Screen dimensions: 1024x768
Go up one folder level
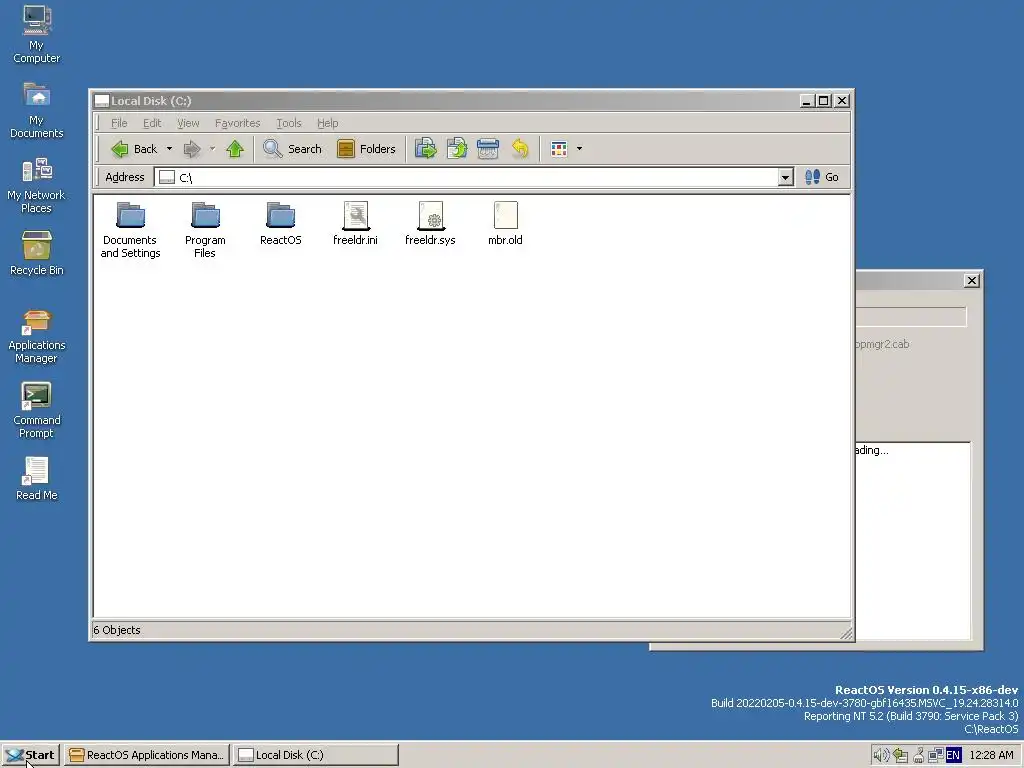(235, 149)
